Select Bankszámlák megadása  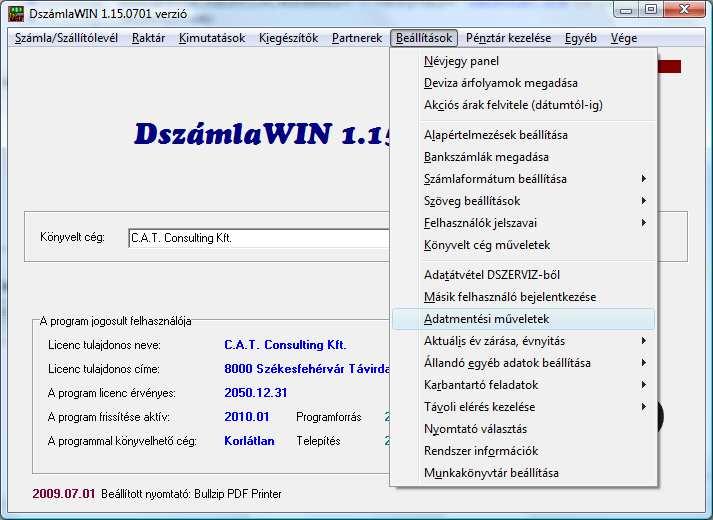tap(524, 157)
